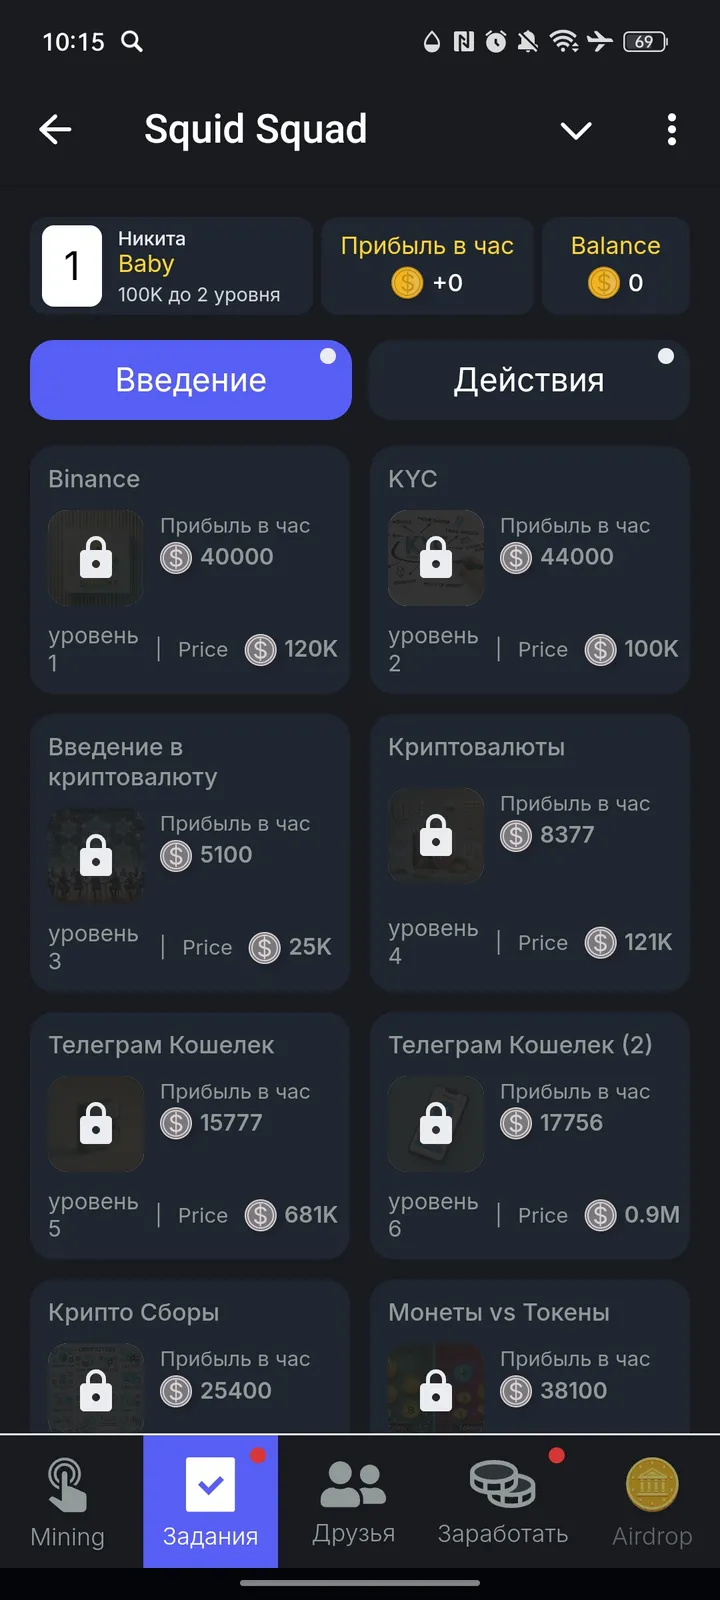Viewport: 720px width, 1600px height.
Task: Tap the back arrow icon
Action: [x=56, y=129]
